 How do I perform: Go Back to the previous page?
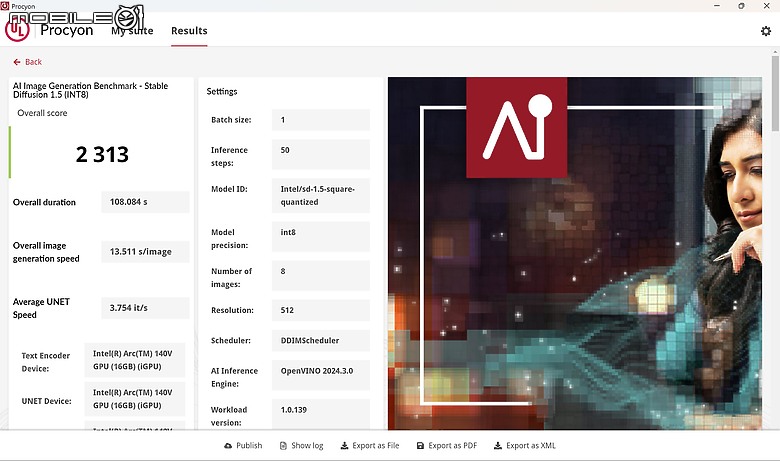(x=27, y=62)
